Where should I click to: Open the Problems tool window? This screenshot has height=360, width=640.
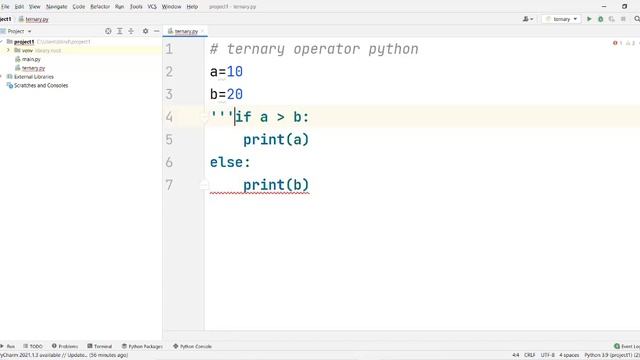click(x=64, y=346)
